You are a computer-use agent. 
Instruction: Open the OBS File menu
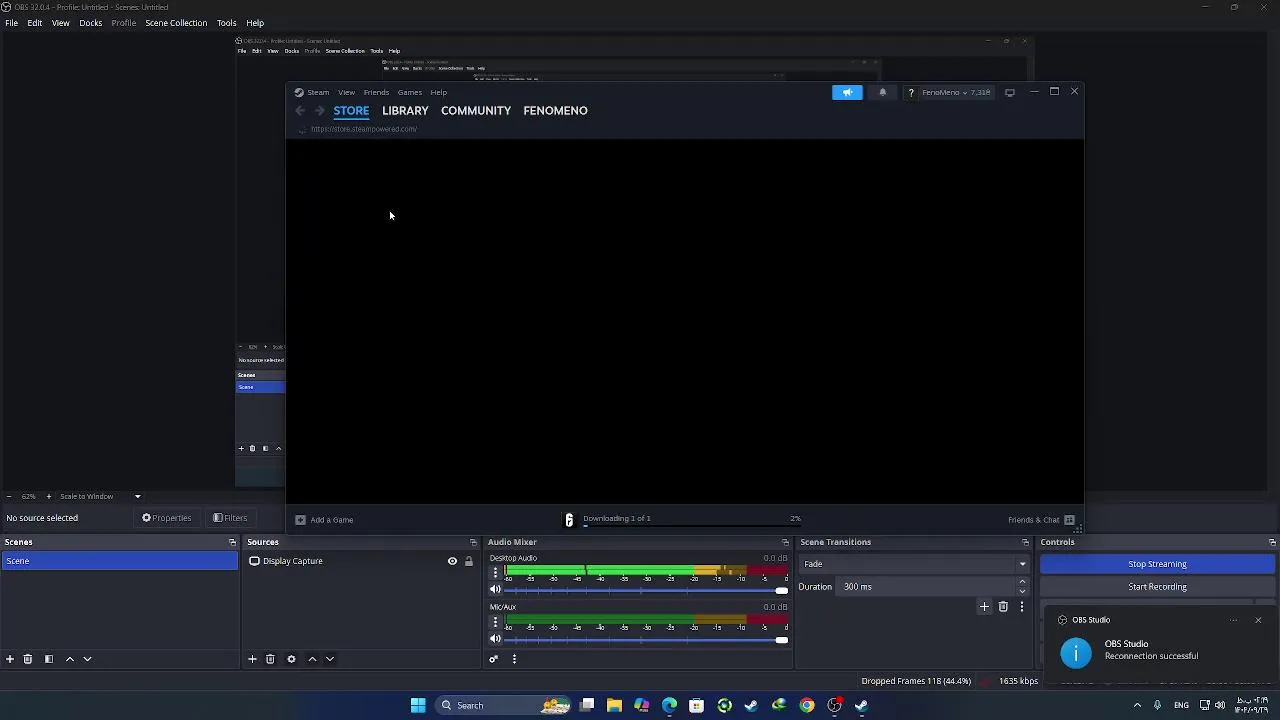click(11, 23)
